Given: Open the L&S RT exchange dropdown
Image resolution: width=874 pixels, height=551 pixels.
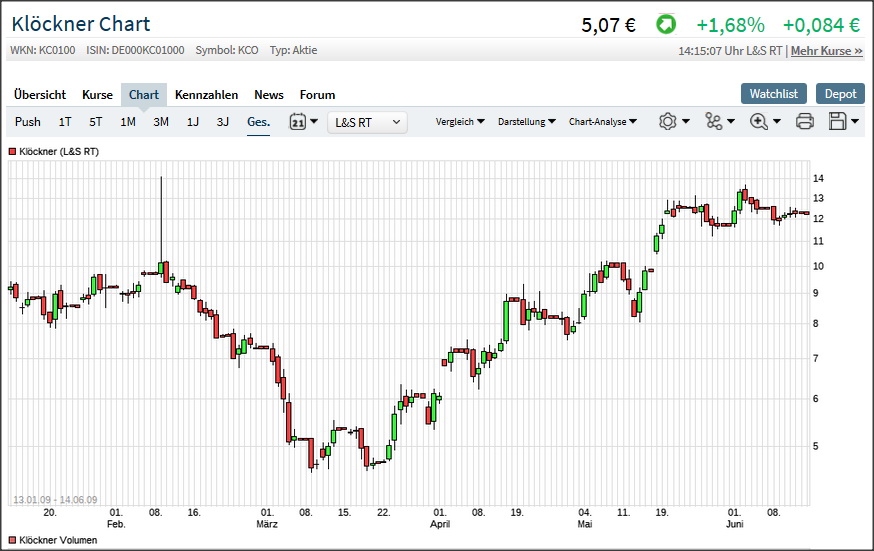Looking at the screenshot, I should [x=367, y=123].
